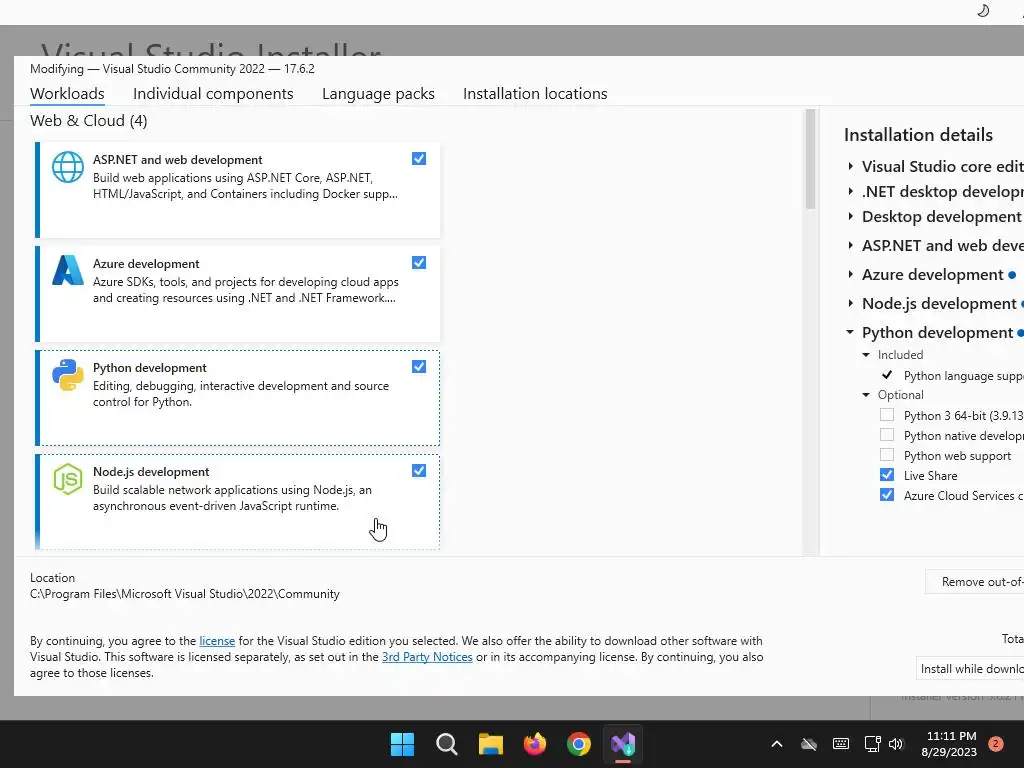Switch to Visual Studio Installer taskbar icon
The image size is (1024, 768).
pyautogui.click(x=623, y=744)
